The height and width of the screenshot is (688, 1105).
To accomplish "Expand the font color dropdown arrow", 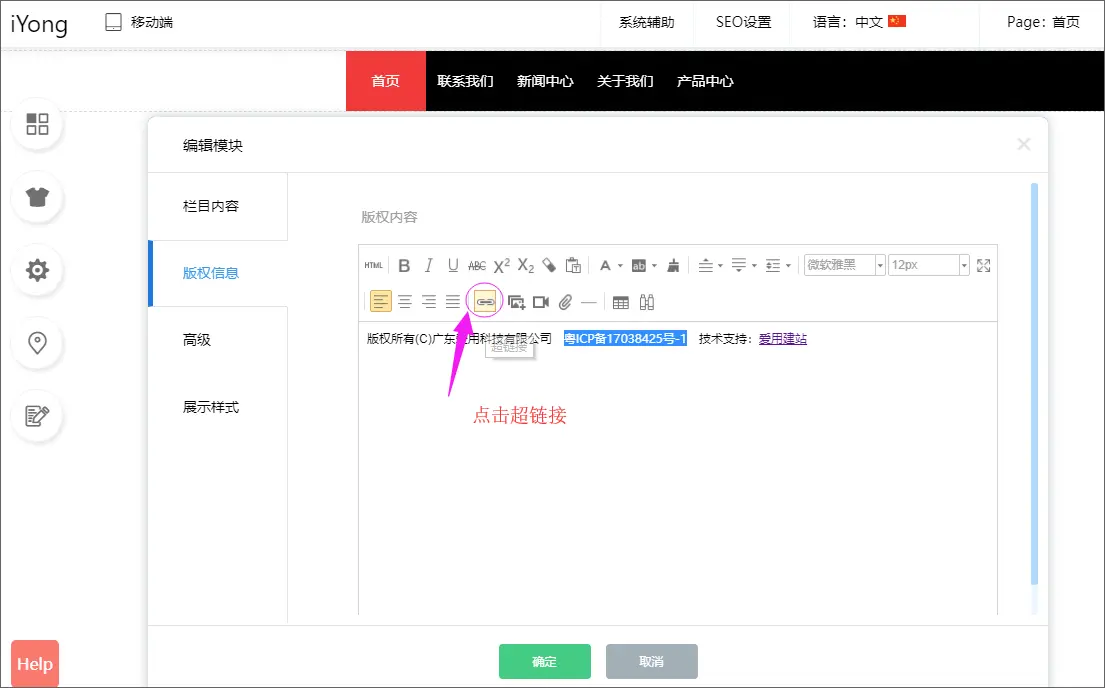I will pos(620,266).
